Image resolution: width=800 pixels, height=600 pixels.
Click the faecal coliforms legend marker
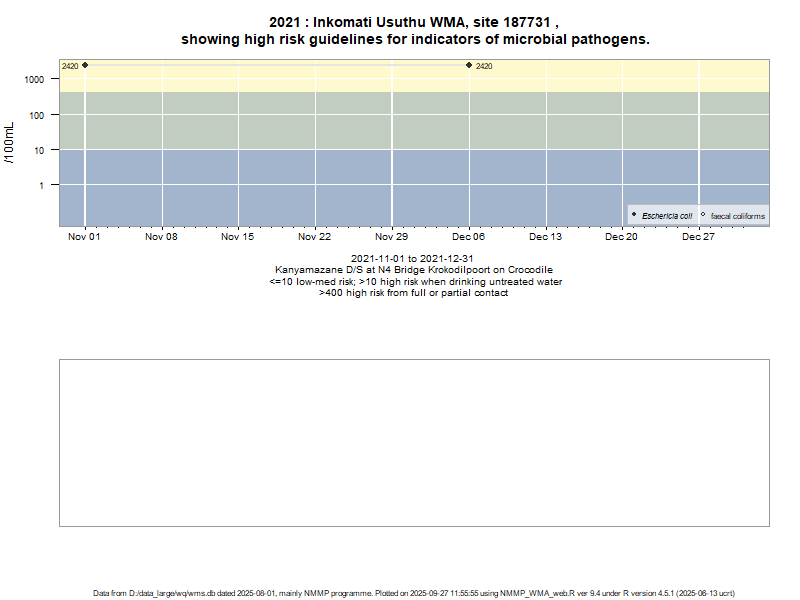pos(703,215)
